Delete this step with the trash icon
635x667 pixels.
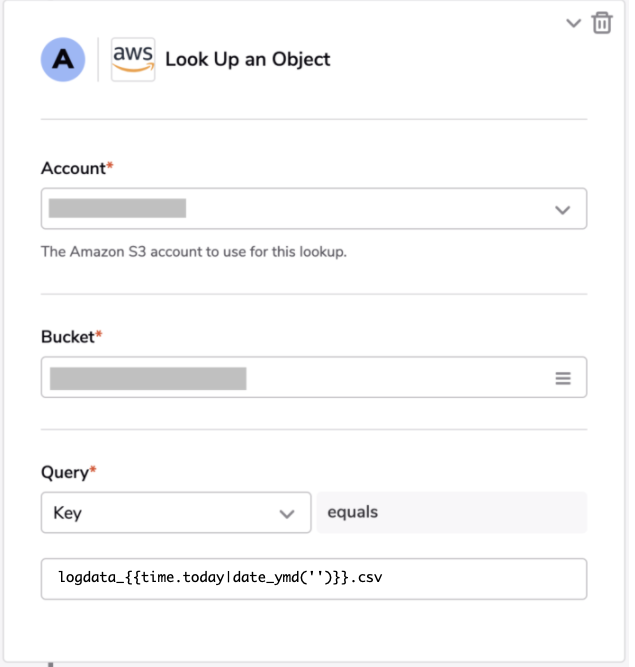pos(602,23)
